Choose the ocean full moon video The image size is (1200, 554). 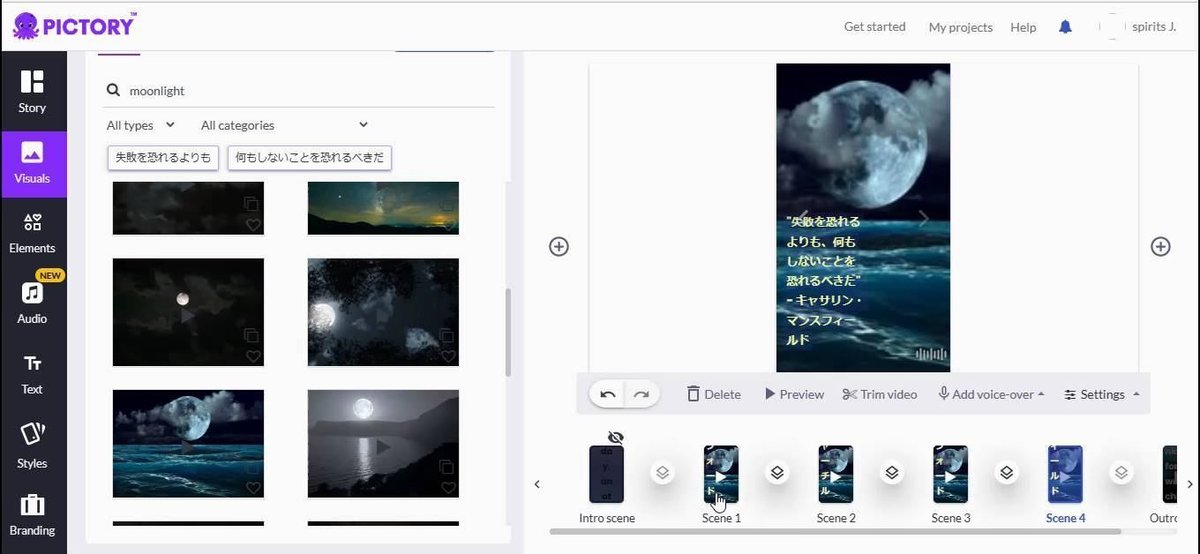coord(188,443)
